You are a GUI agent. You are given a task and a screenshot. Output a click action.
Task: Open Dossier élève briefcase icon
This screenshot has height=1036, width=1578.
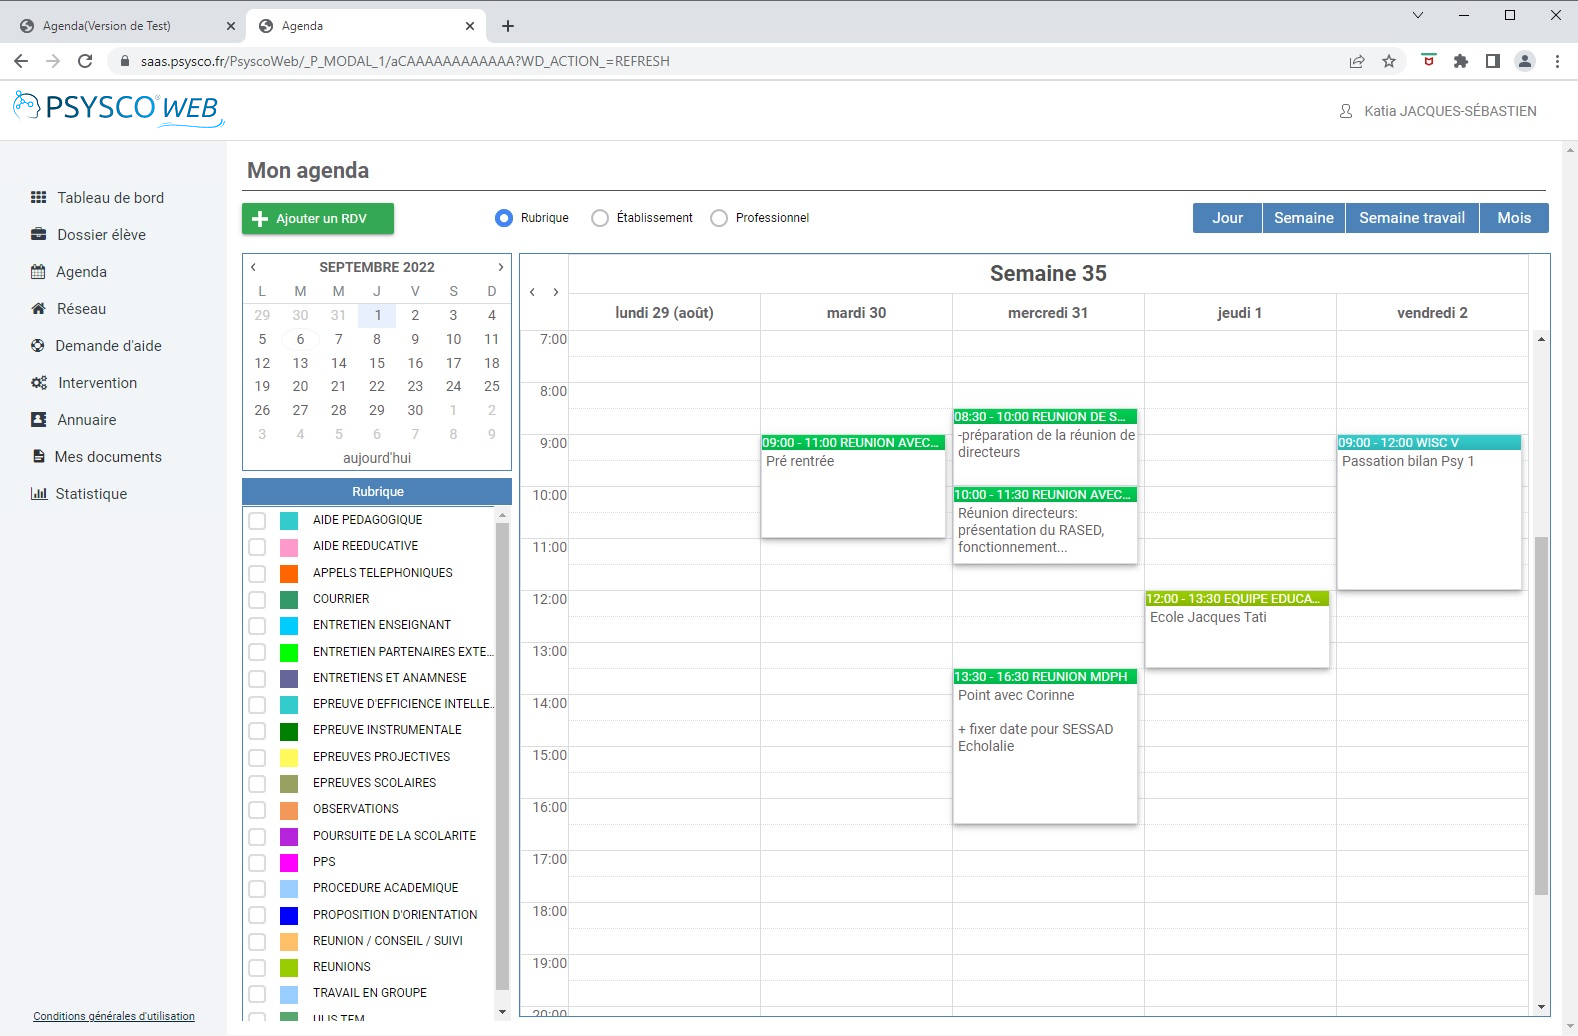pos(39,235)
